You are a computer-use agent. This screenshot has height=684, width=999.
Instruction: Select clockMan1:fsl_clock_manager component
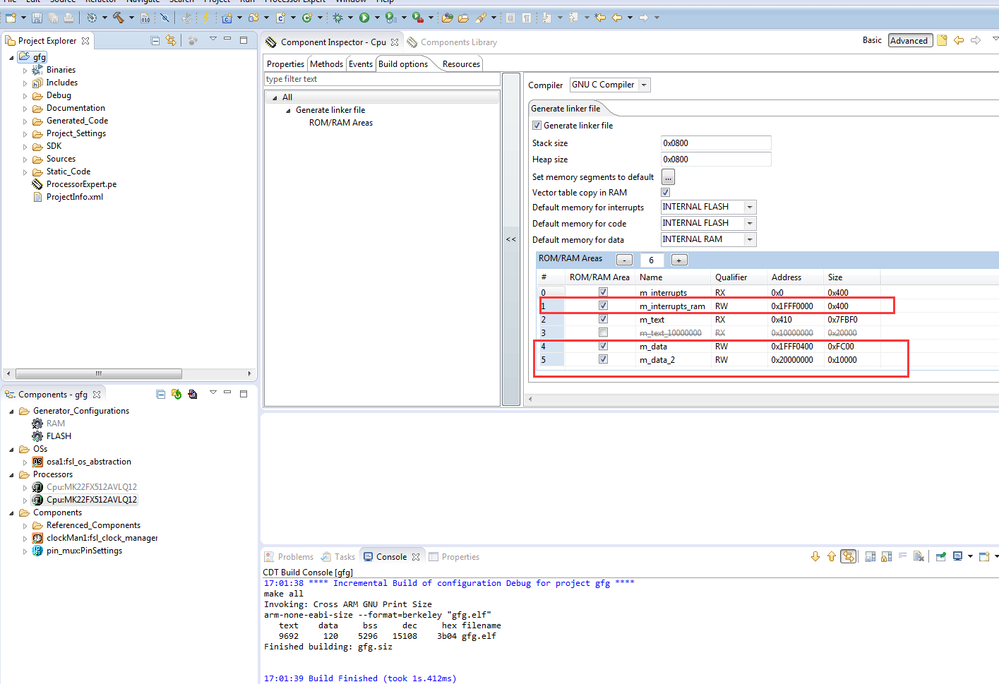coord(102,538)
